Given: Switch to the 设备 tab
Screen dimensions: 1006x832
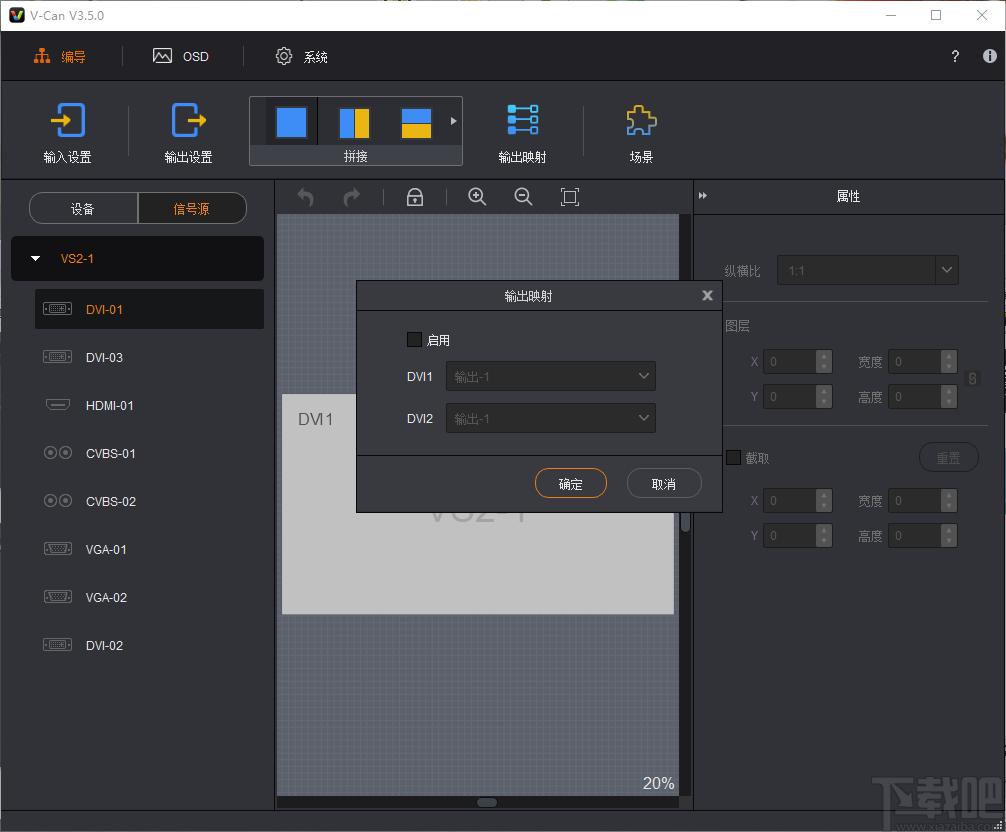Looking at the screenshot, I should [x=83, y=208].
